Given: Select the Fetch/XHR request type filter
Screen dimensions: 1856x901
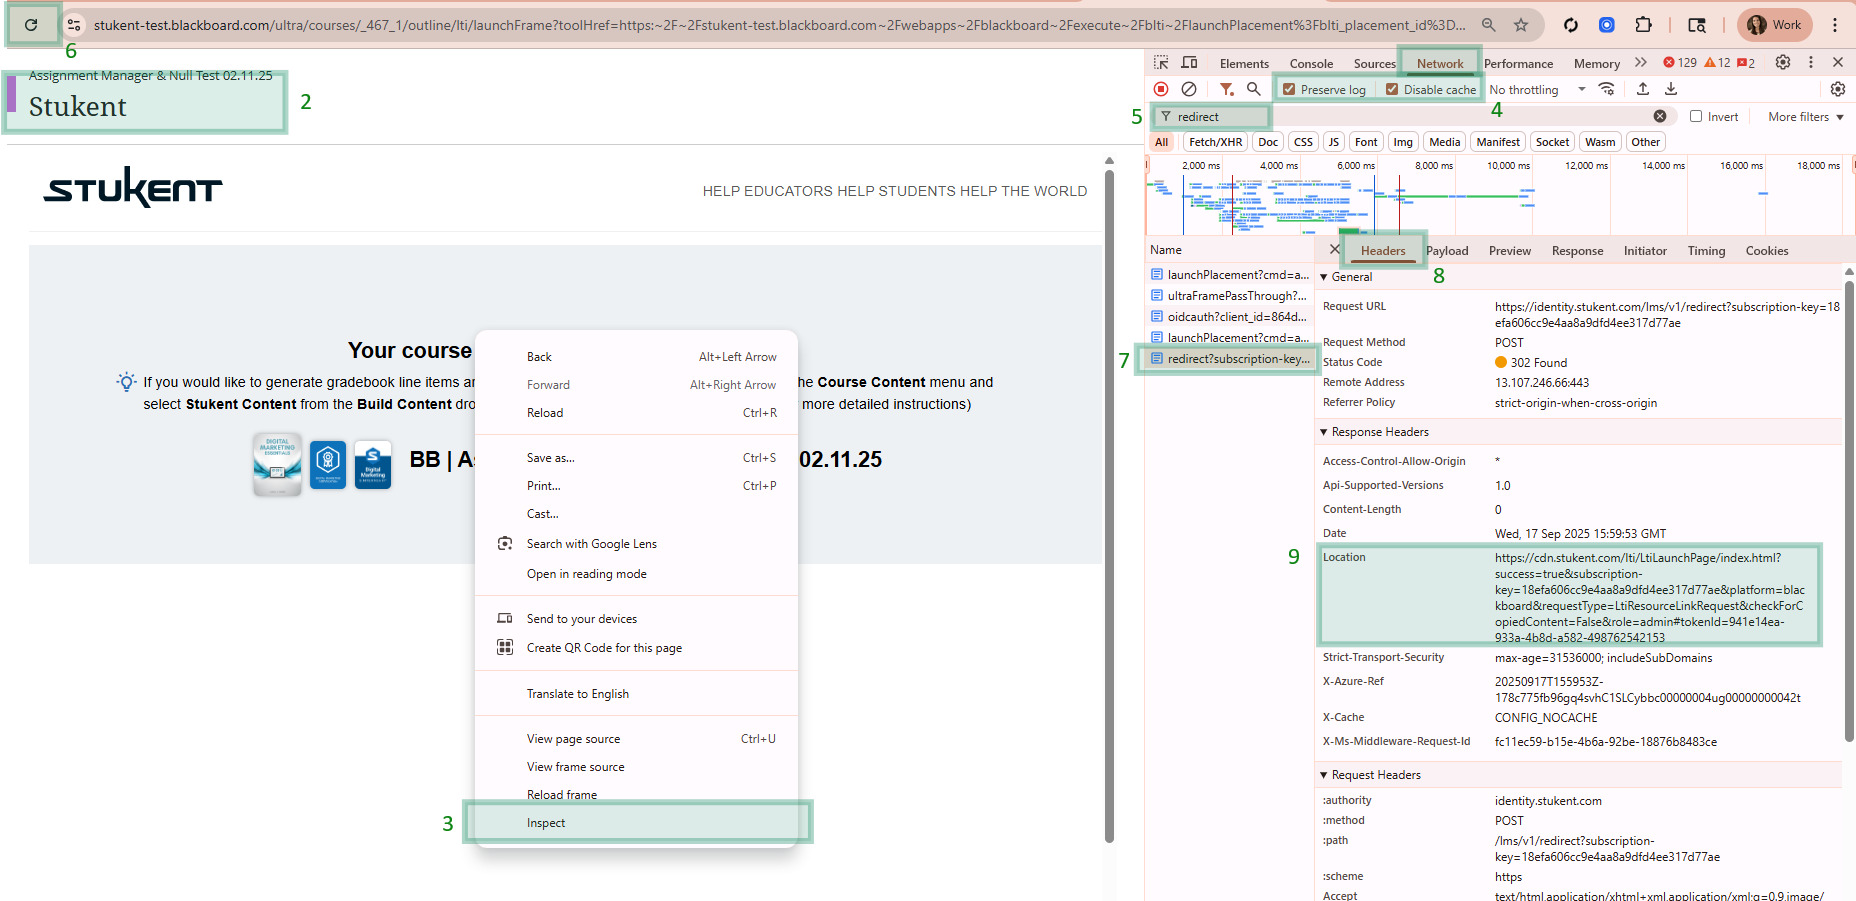Looking at the screenshot, I should tap(1215, 142).
